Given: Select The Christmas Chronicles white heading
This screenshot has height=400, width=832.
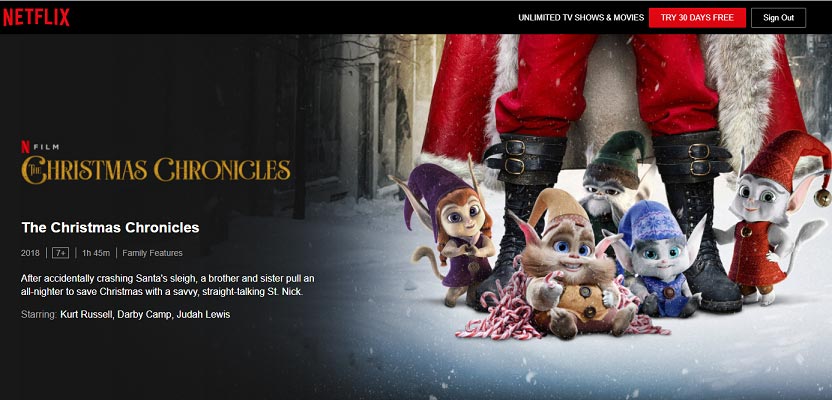Looking at the screenshot, I should [110, 228].
